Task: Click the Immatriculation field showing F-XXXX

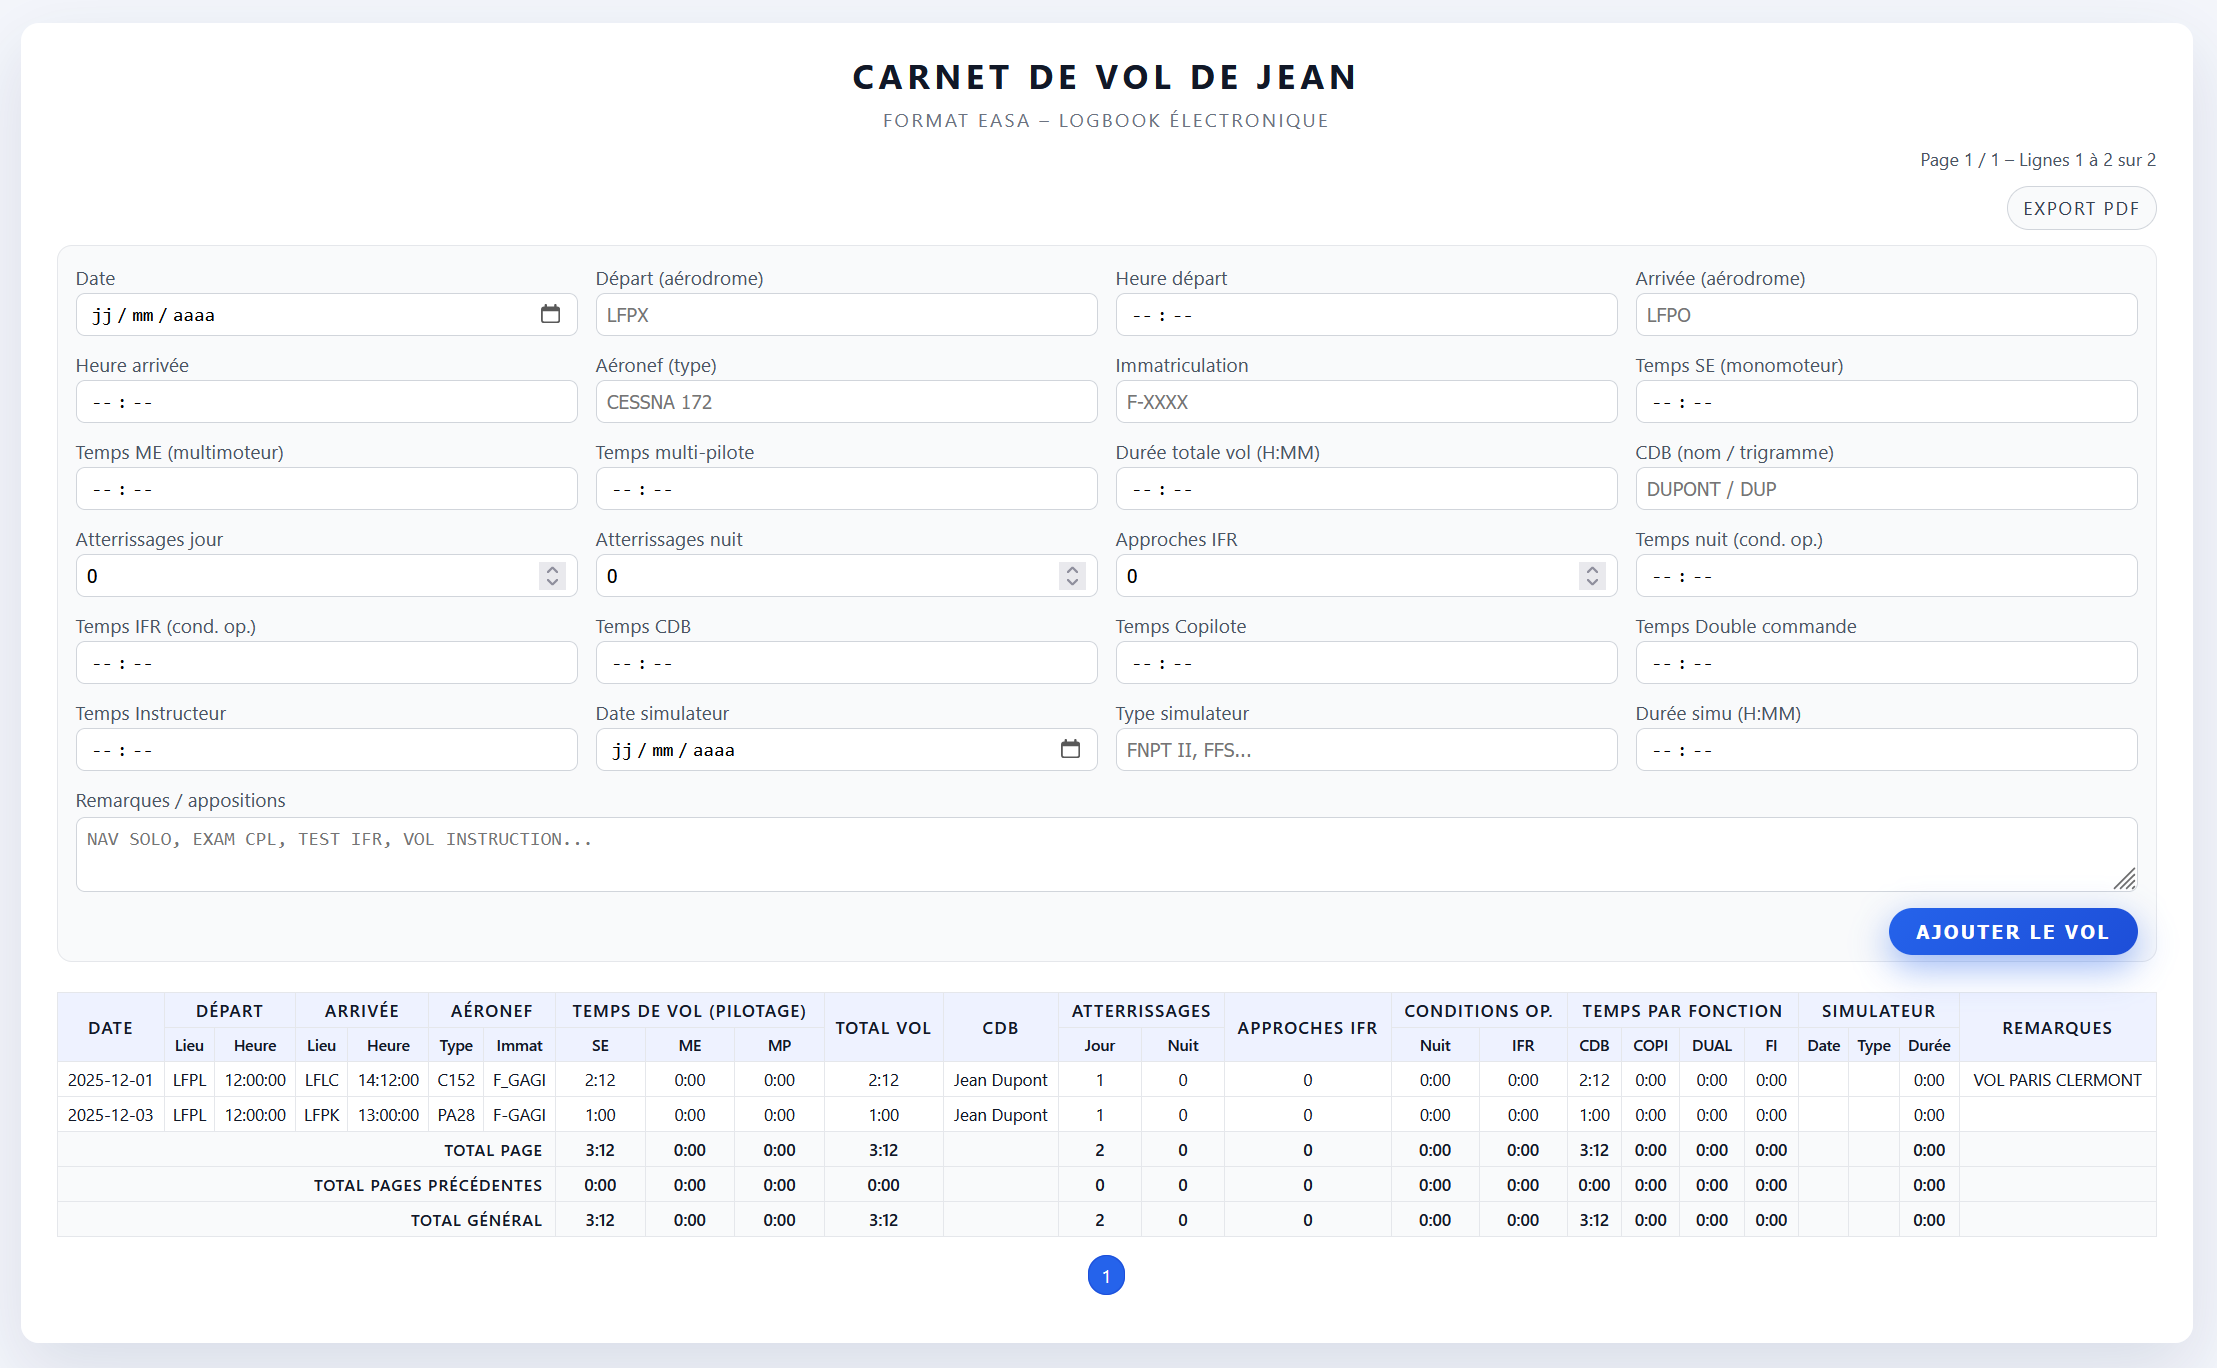Action: [x=1366, y=401]
